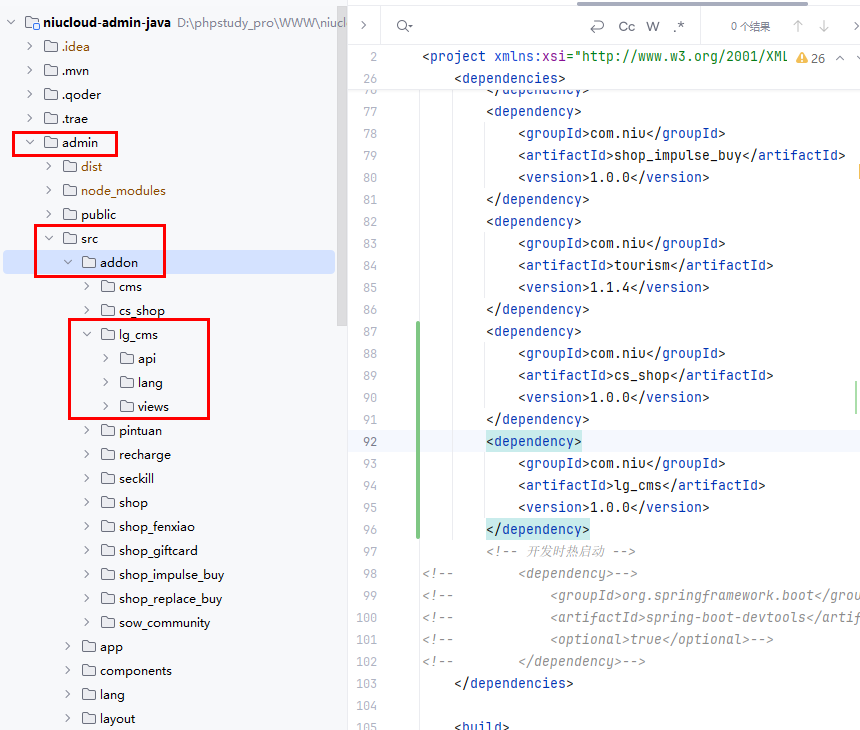This screenshot has height=730, width=860.
Task: Jump to previous highlighted problem arrow
Action: pos(838,58)
